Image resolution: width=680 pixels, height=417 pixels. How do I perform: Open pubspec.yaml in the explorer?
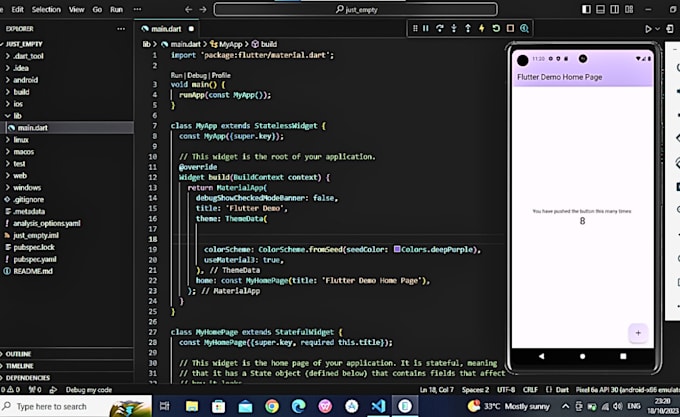click(x=34, y=259)
